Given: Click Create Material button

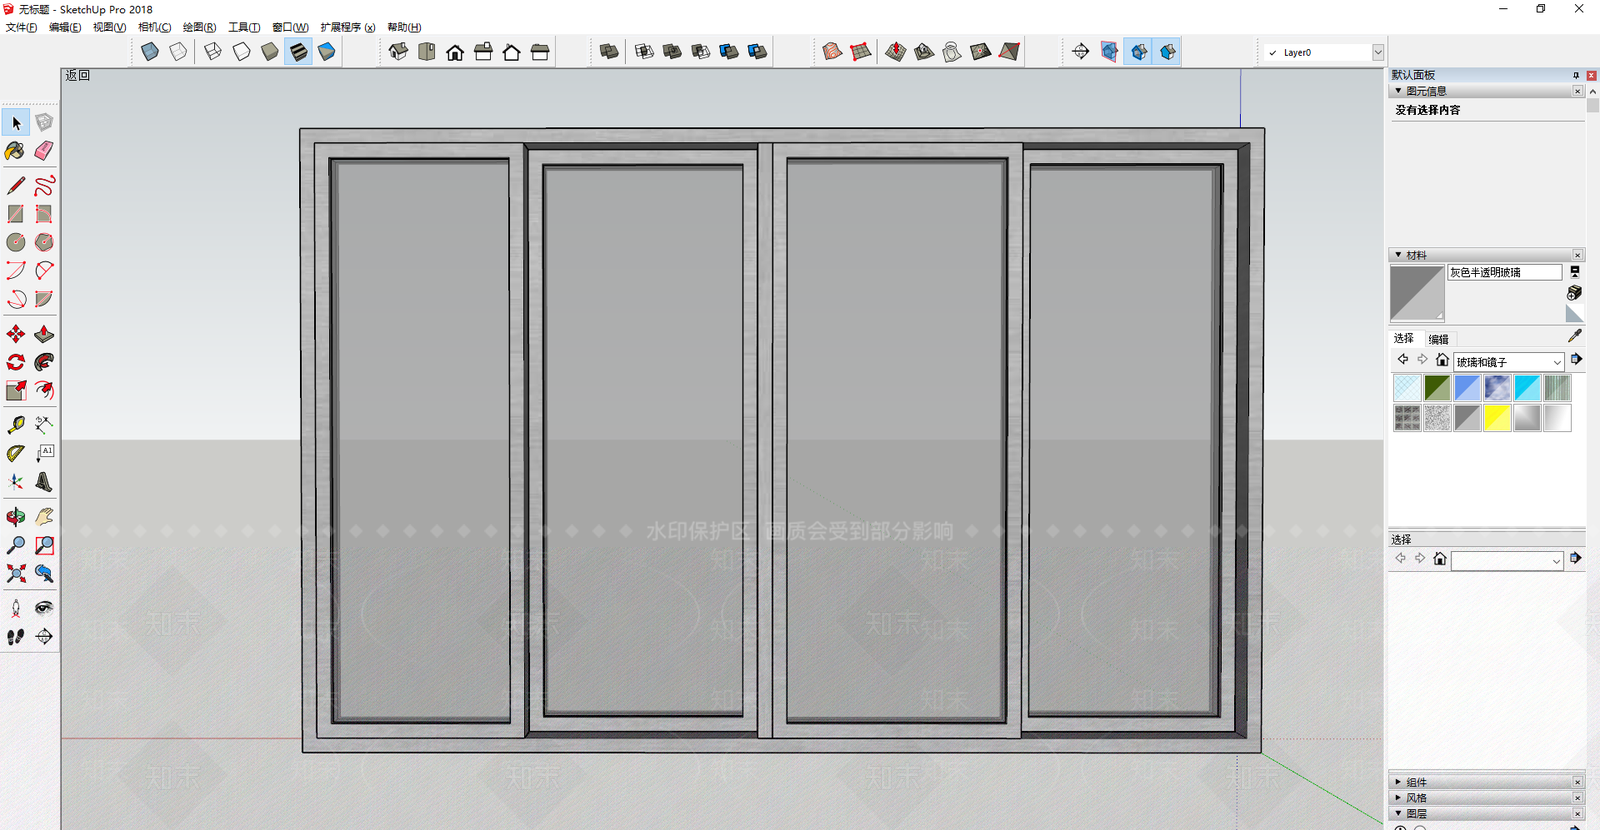Looking at the screenshot, I should click(x=1575, y=293).
